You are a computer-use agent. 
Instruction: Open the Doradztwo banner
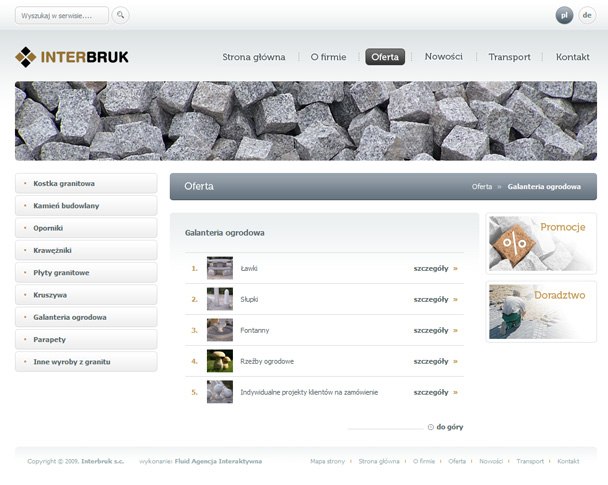541,311
